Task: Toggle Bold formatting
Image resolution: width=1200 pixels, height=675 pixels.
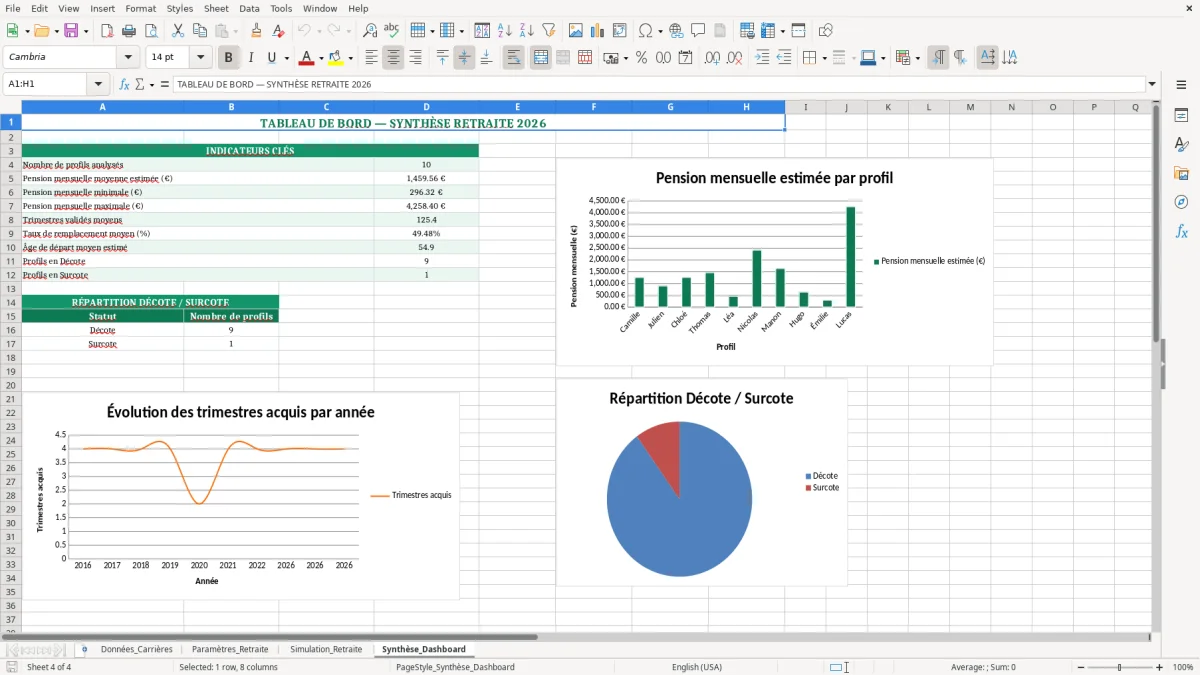Action: point(229,58)
